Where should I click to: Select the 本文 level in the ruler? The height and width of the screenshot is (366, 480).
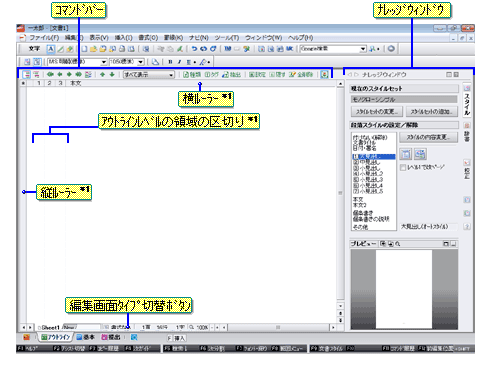click(x=75, y=83)
